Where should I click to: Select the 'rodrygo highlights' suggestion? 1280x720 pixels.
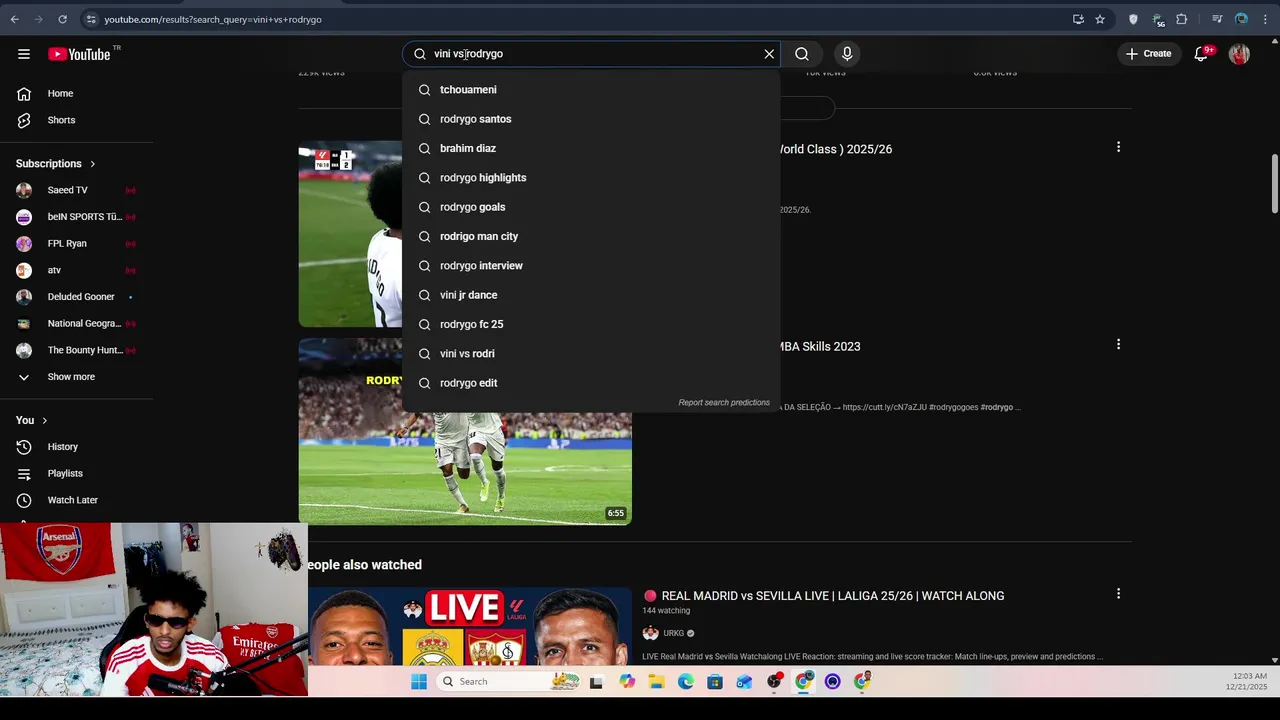coord(591,178)
